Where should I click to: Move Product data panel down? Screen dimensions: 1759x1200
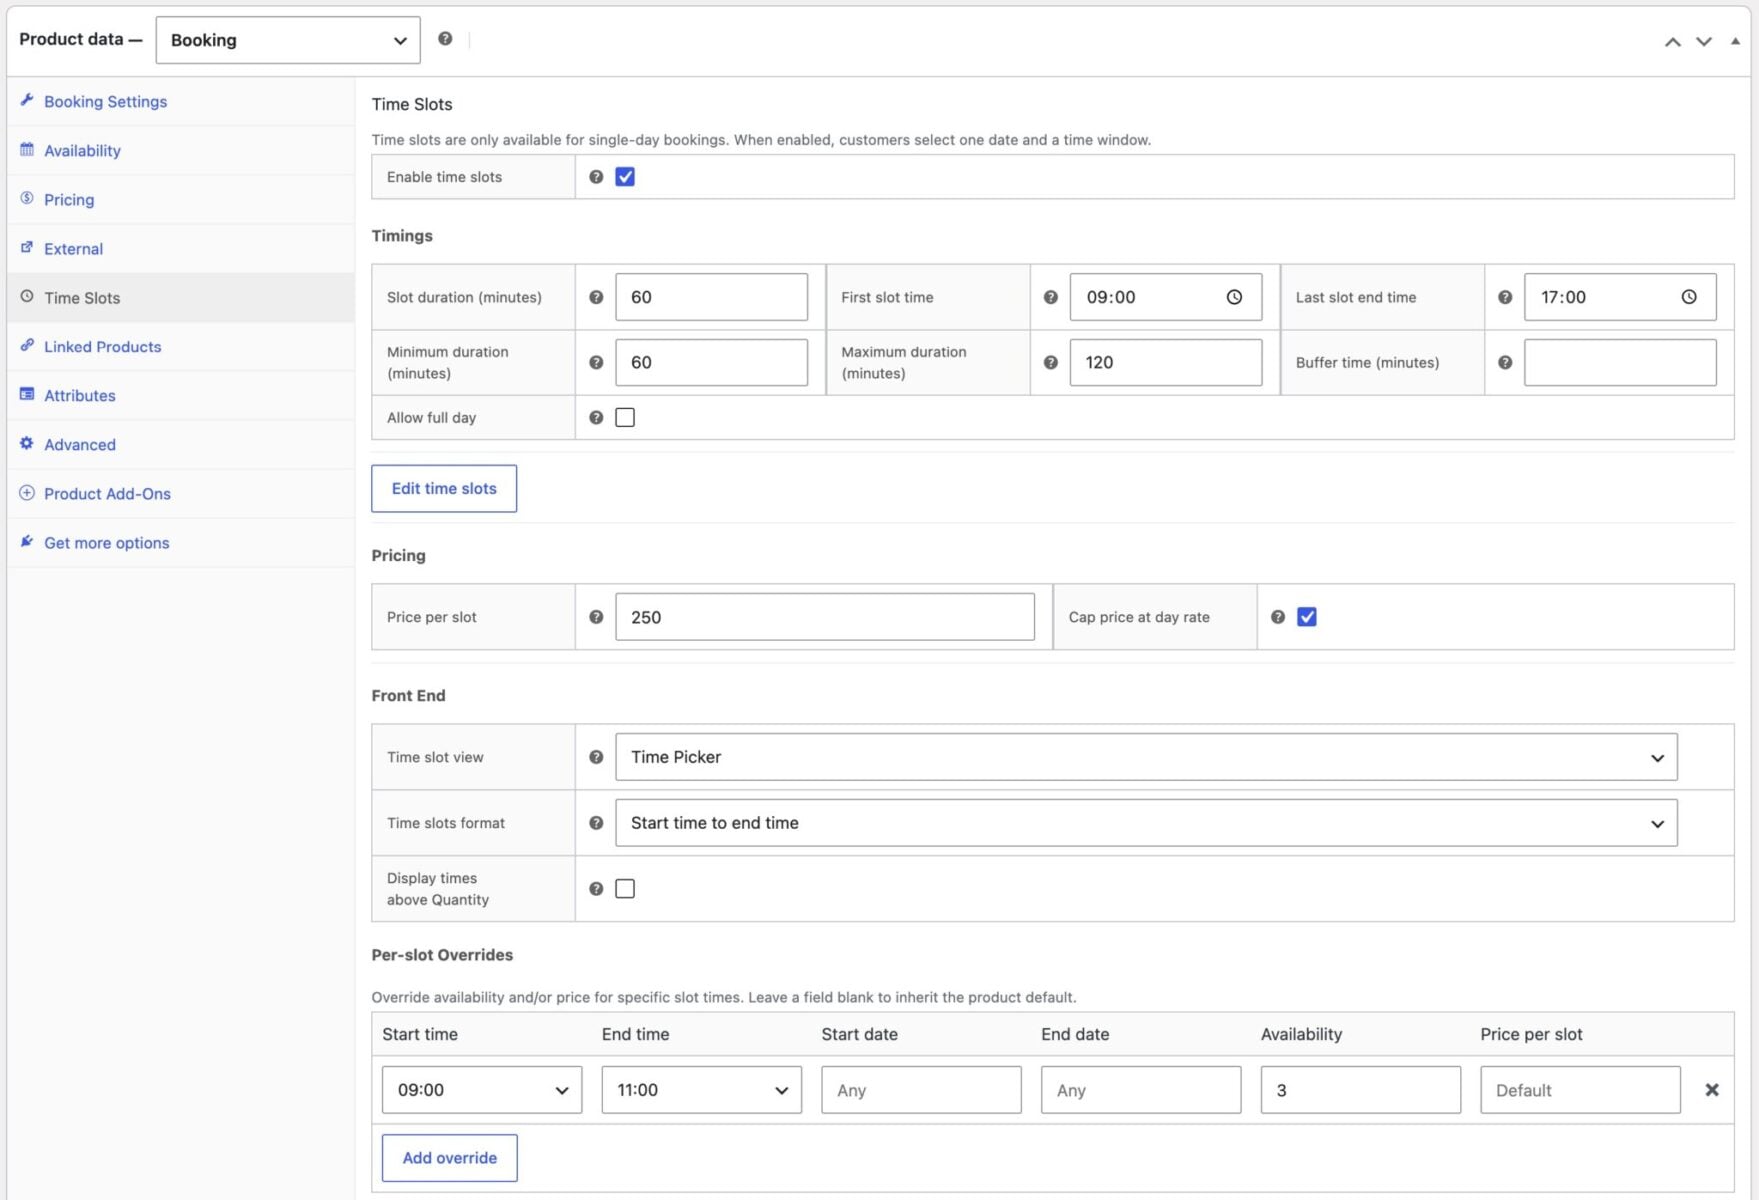[x=1704, y=41]
